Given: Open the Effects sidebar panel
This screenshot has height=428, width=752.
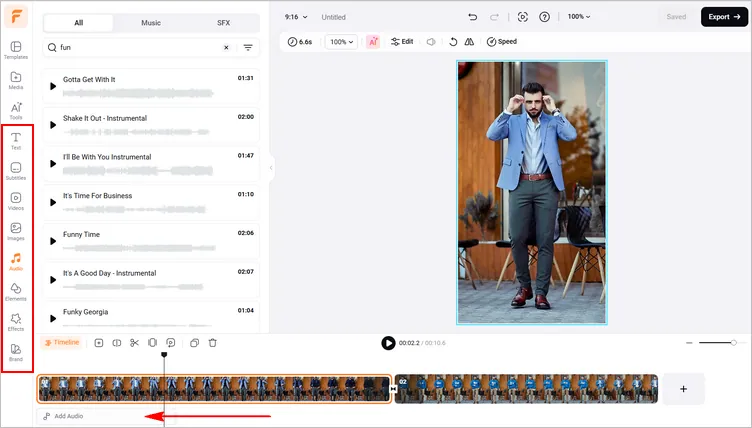Looking at the screenshot, I should click(16, 322).
